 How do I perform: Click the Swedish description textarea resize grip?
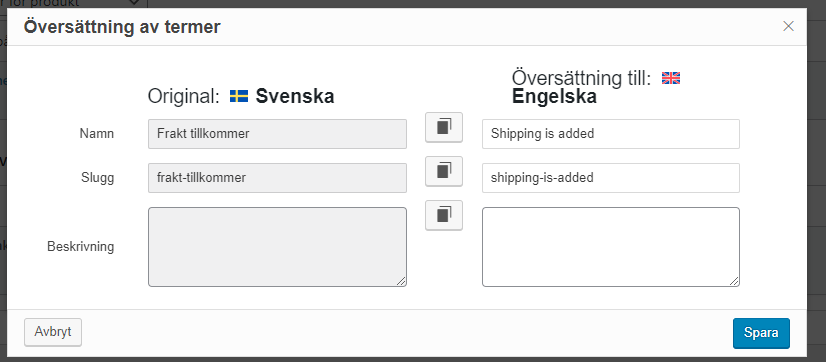pos(401,281)
